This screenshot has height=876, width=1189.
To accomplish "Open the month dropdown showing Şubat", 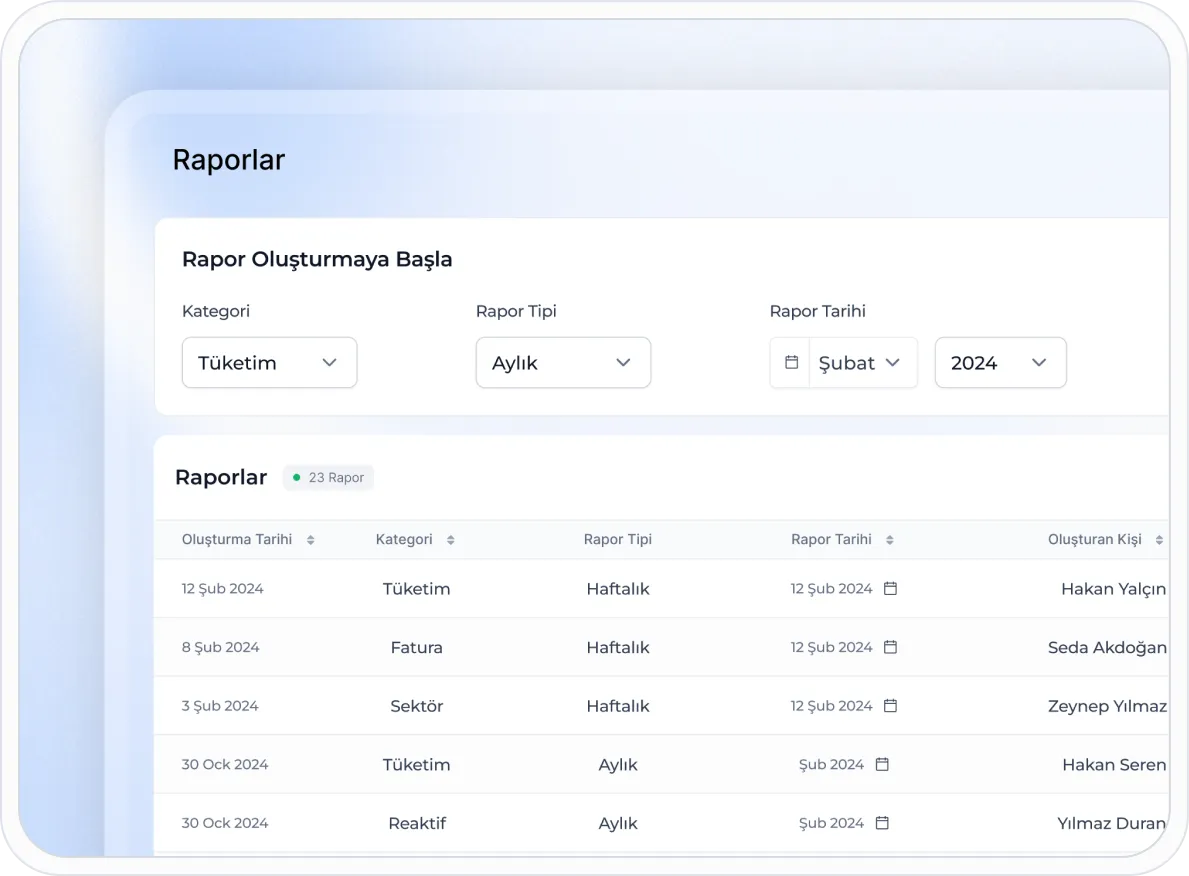I will click(863, 363).
